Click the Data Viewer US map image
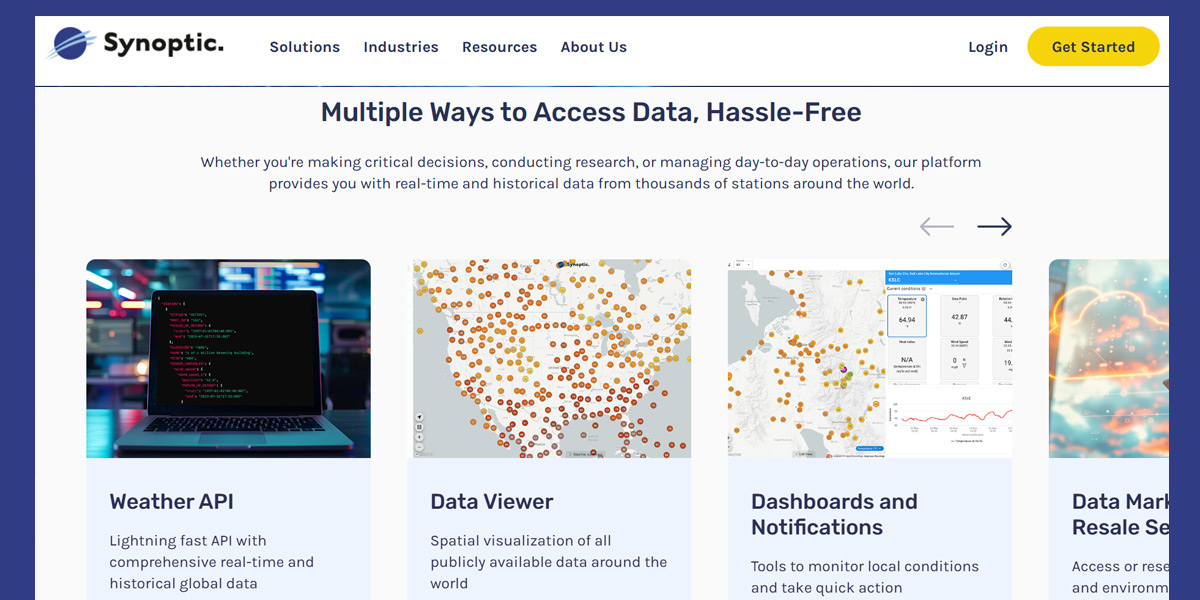Screen dimensions: 1200x600 [551, 358]
